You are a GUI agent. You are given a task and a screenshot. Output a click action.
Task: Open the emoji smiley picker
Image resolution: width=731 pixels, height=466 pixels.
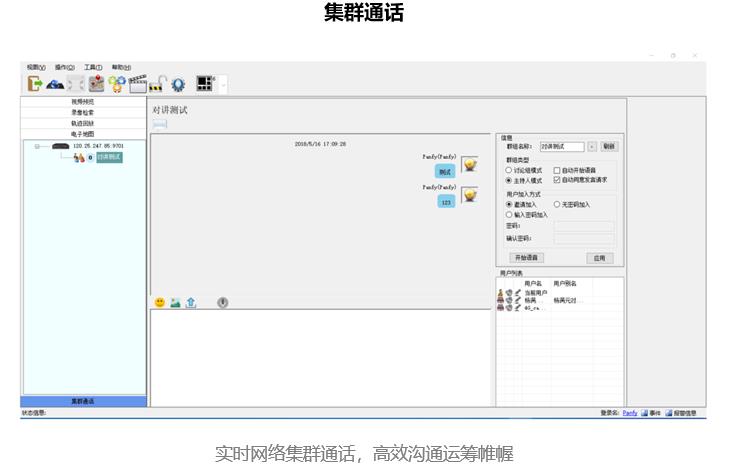(159, 303)
